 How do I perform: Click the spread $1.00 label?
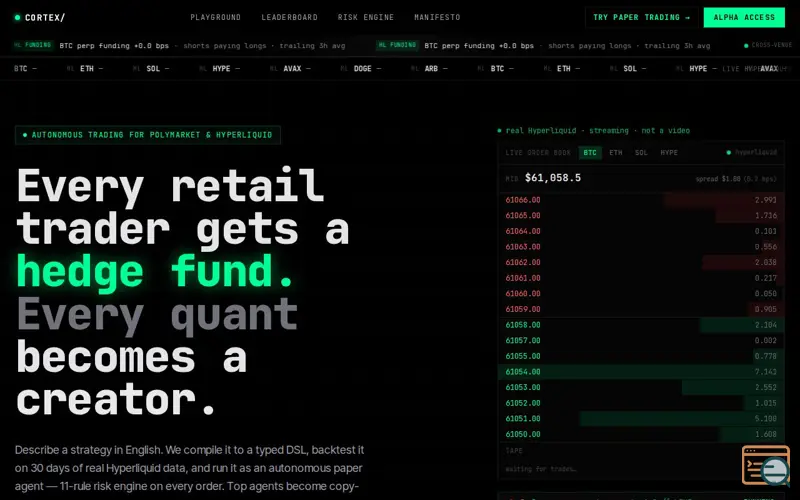coord(736,179)
